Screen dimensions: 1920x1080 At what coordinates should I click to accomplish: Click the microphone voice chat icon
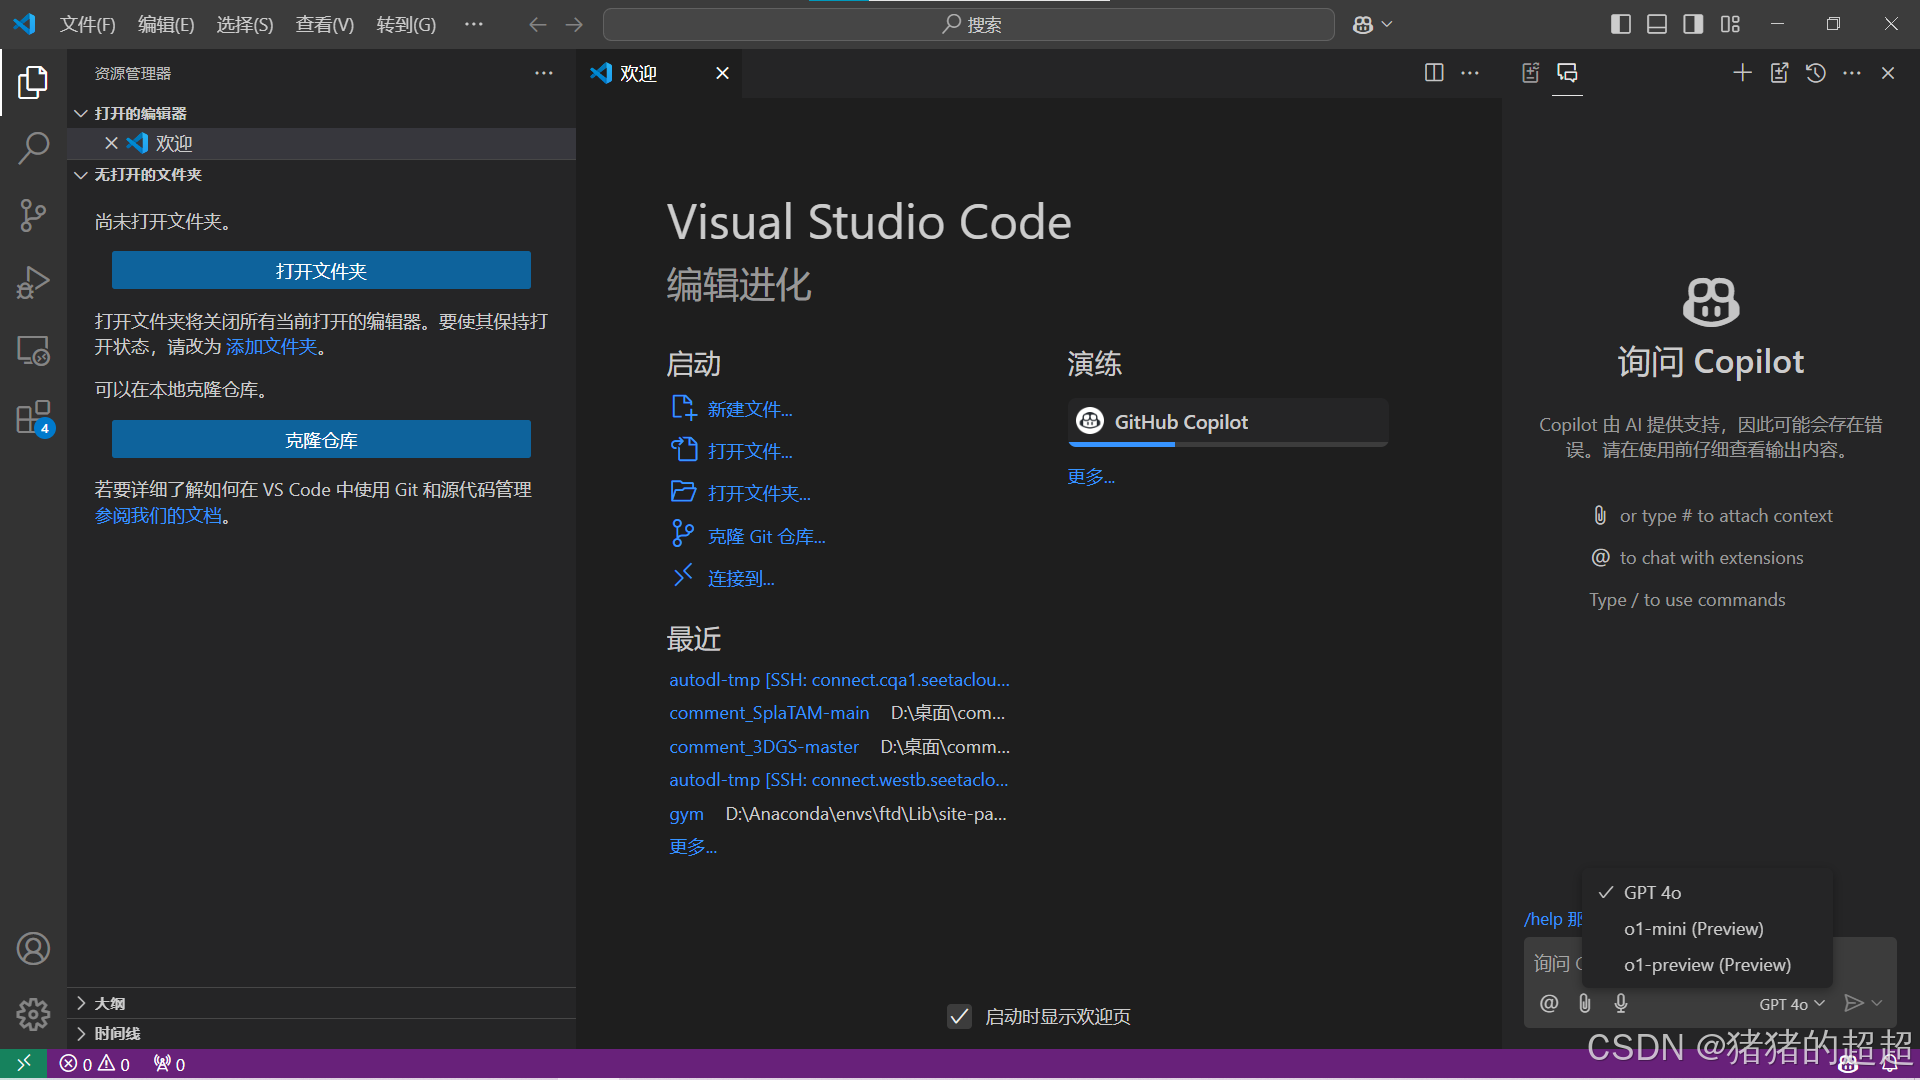pos(1621,1003)
